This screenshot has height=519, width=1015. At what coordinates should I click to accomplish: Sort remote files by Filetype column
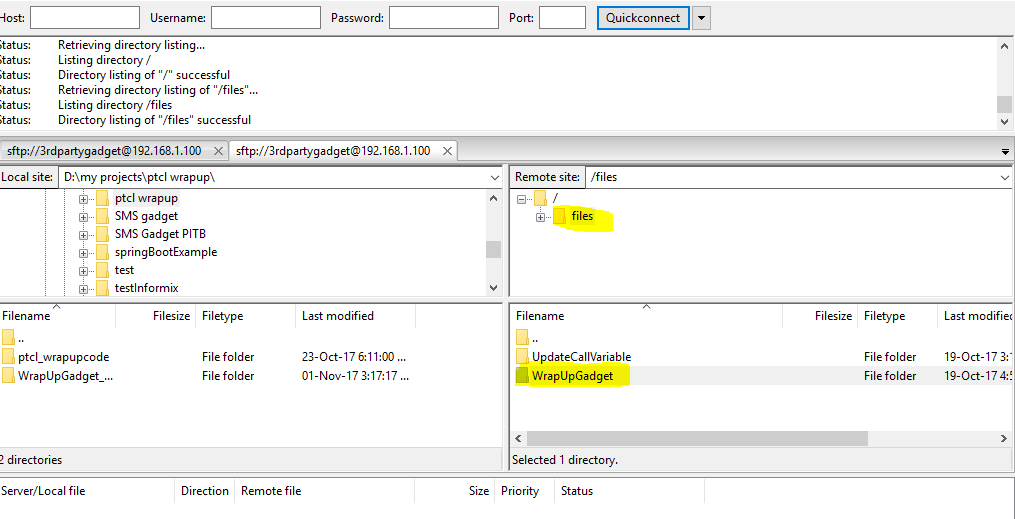pyautogui.click(x=884, y=316)
